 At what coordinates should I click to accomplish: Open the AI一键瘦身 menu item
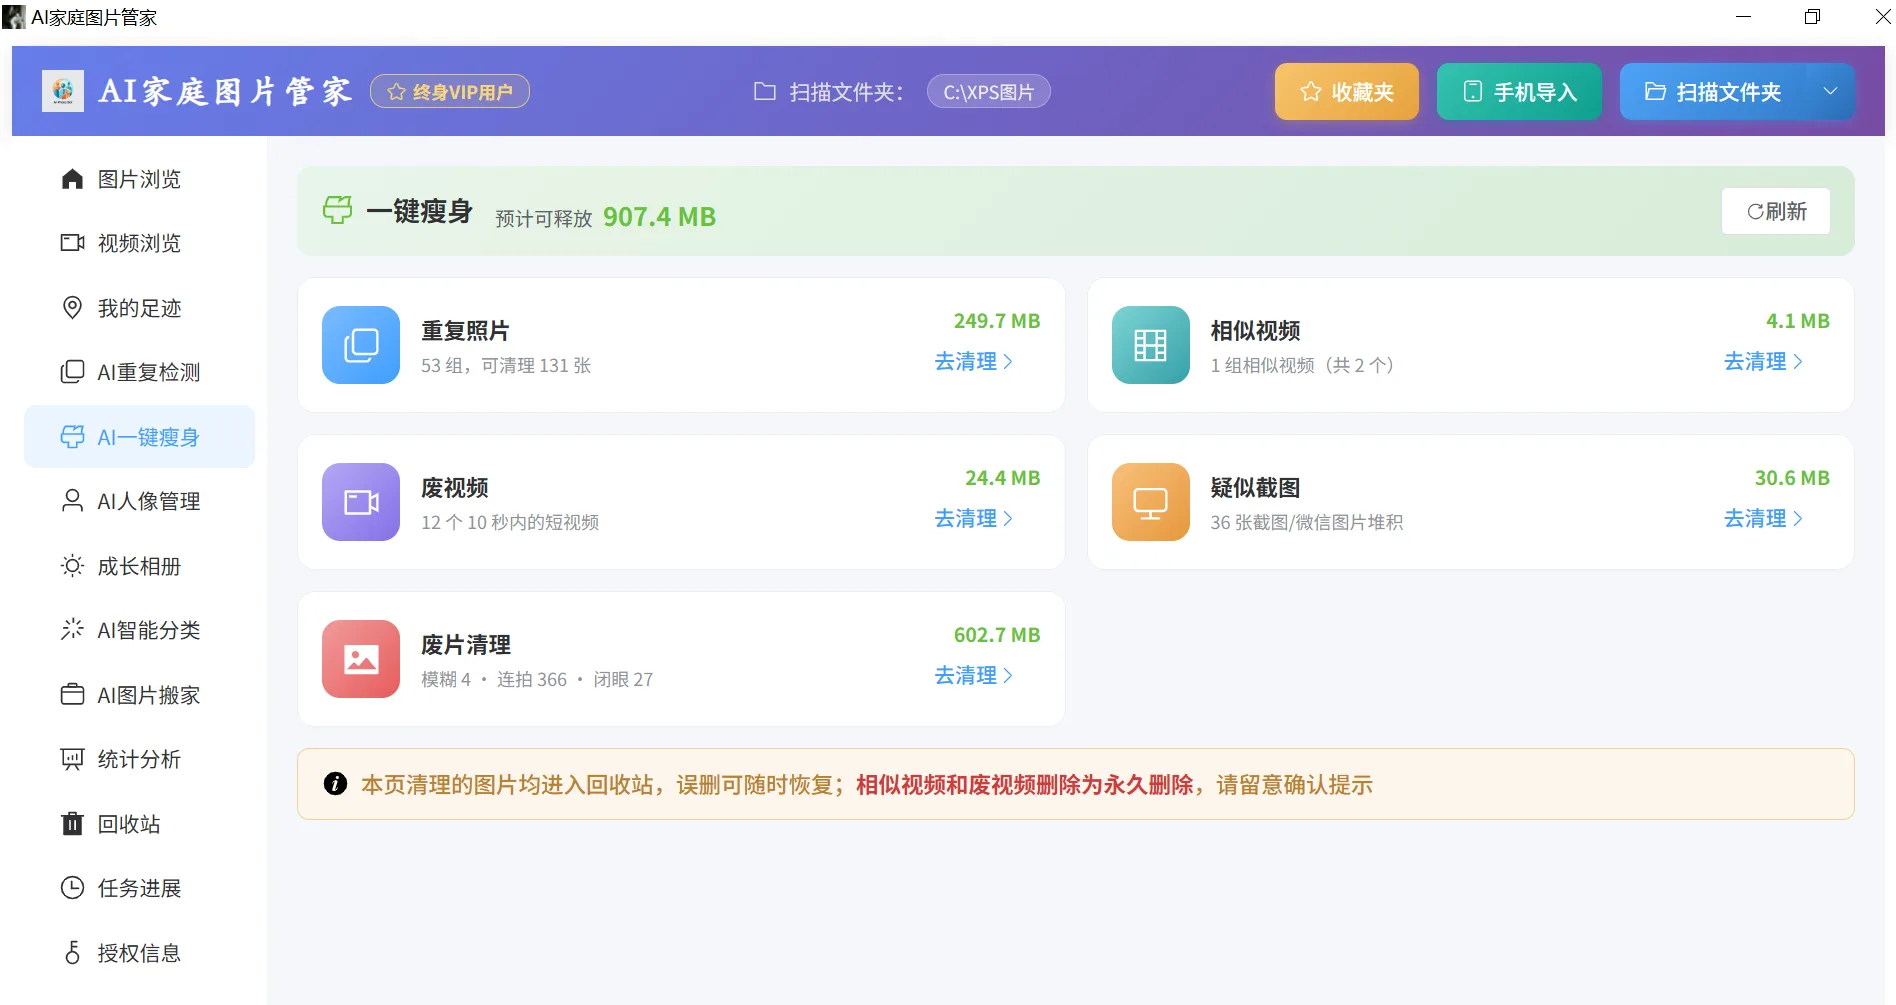coord(139,437)
